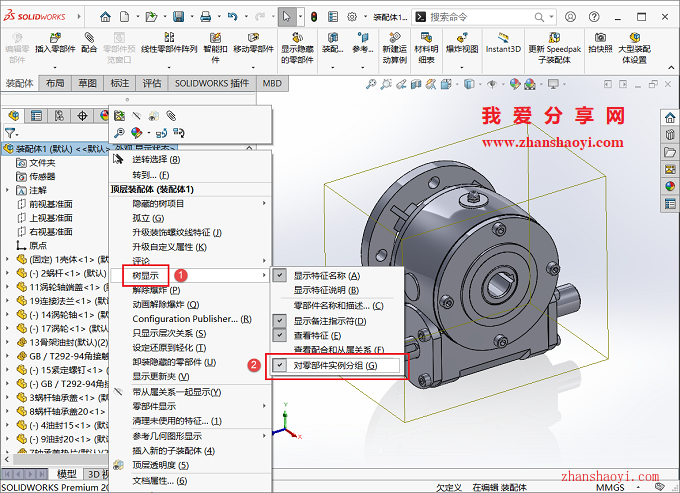This screenshot has width=680, height=493.
Task: Expand the 注解 tree node
Action: point(7,190)
